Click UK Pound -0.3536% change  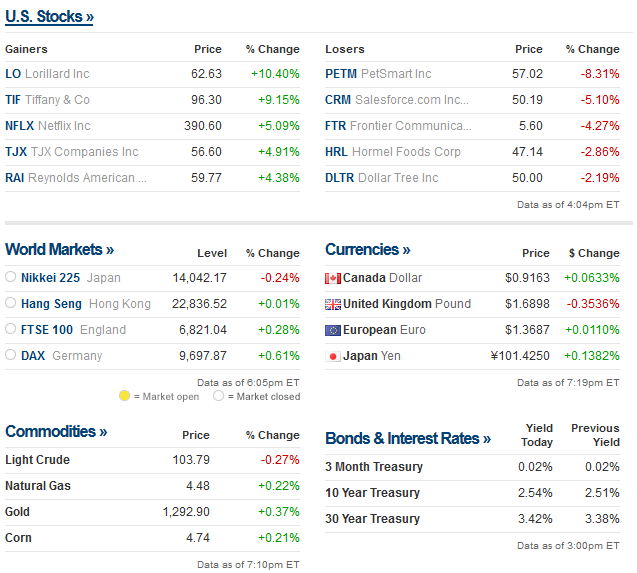click(593, 304)
